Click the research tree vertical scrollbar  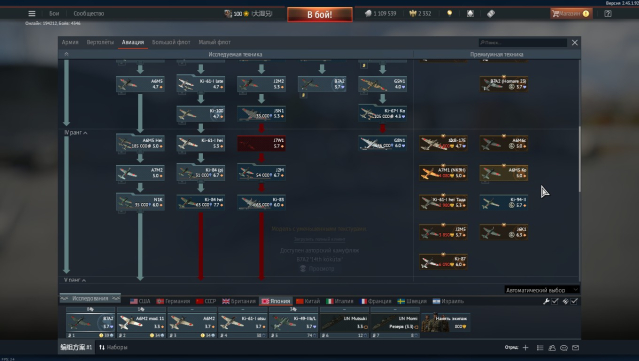pyautogui.click(x=579, y=159)
